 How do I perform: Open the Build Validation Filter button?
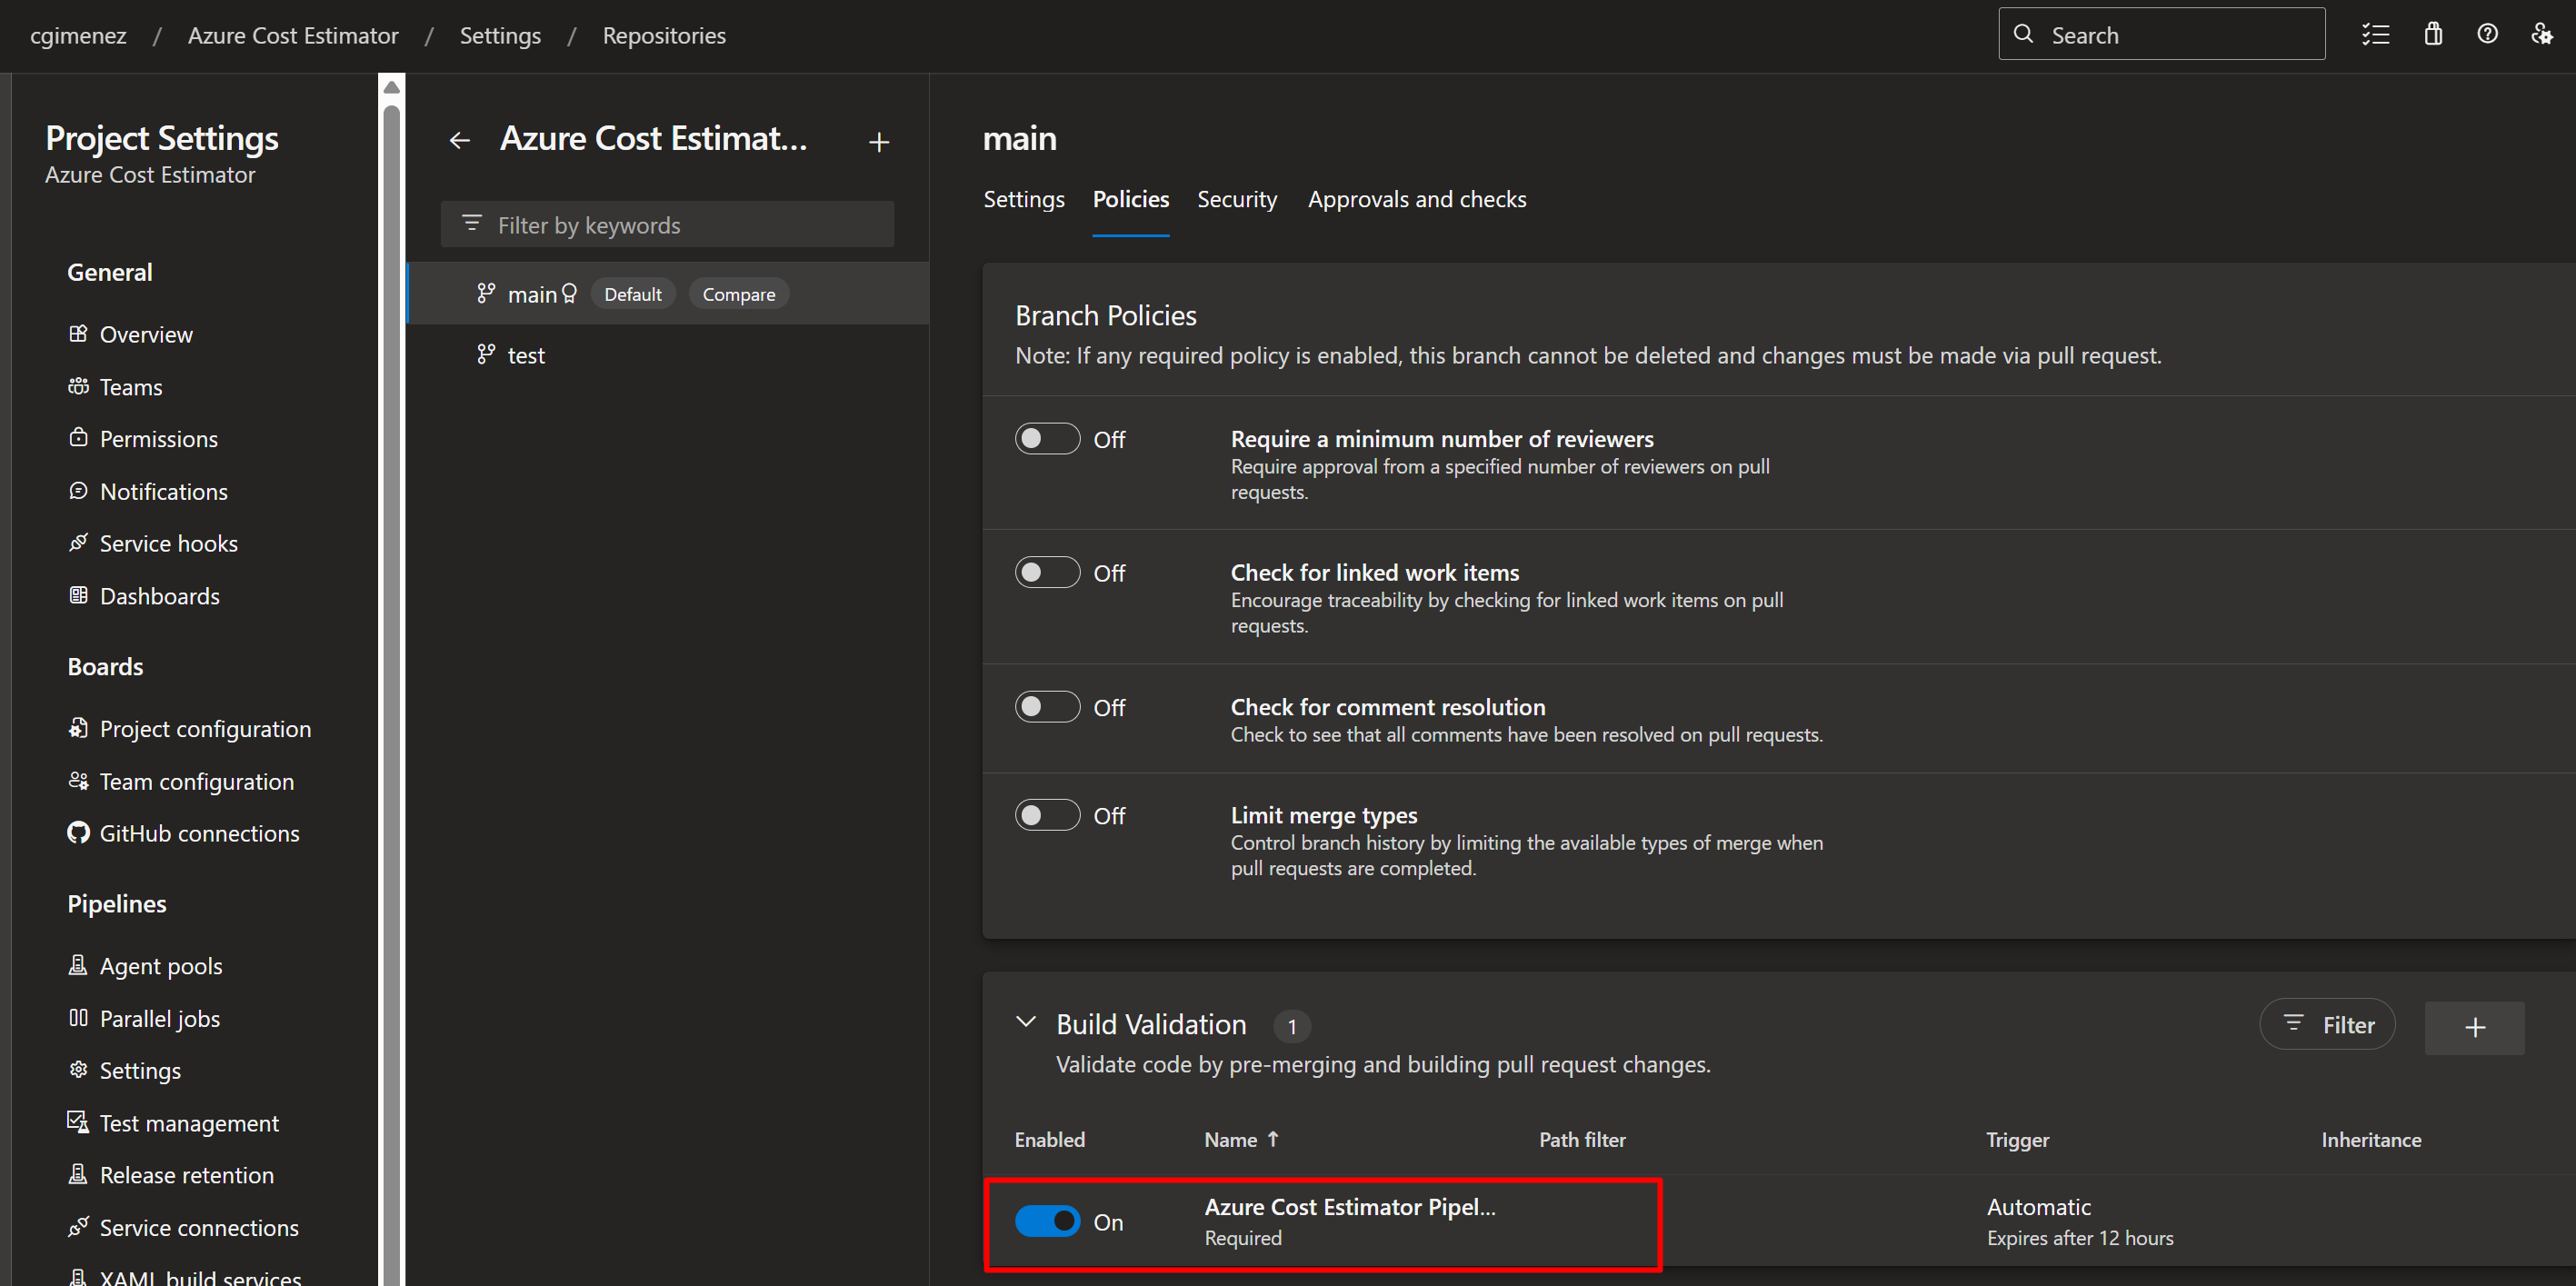[2327, 1024]
